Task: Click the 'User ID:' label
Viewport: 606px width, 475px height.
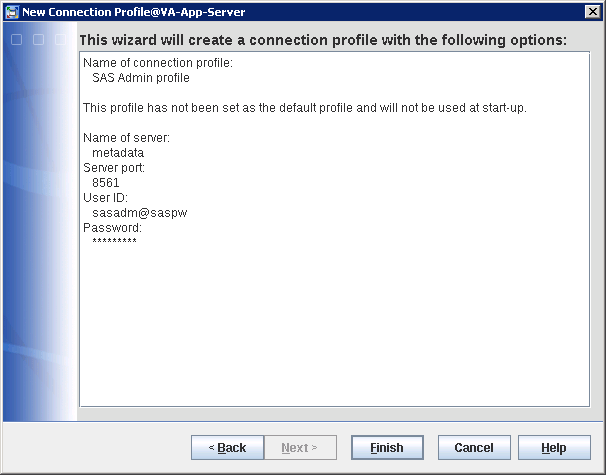Action: click(x=104, y=197)
